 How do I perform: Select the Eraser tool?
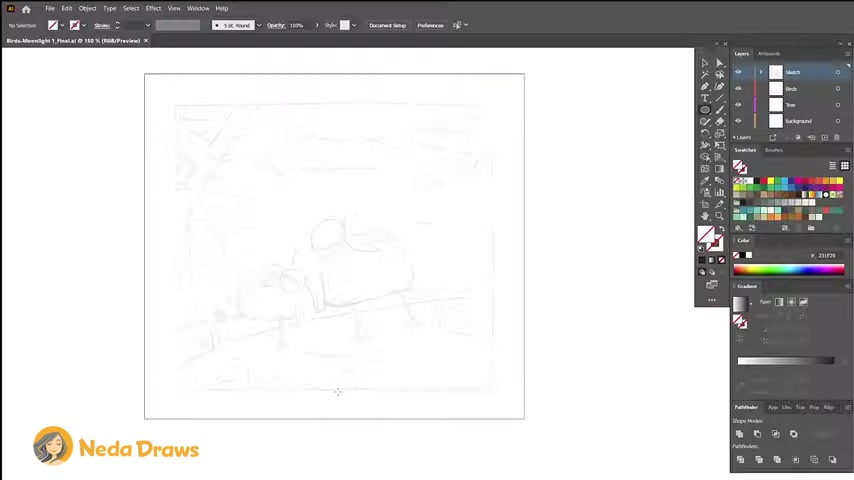point(719,121)
